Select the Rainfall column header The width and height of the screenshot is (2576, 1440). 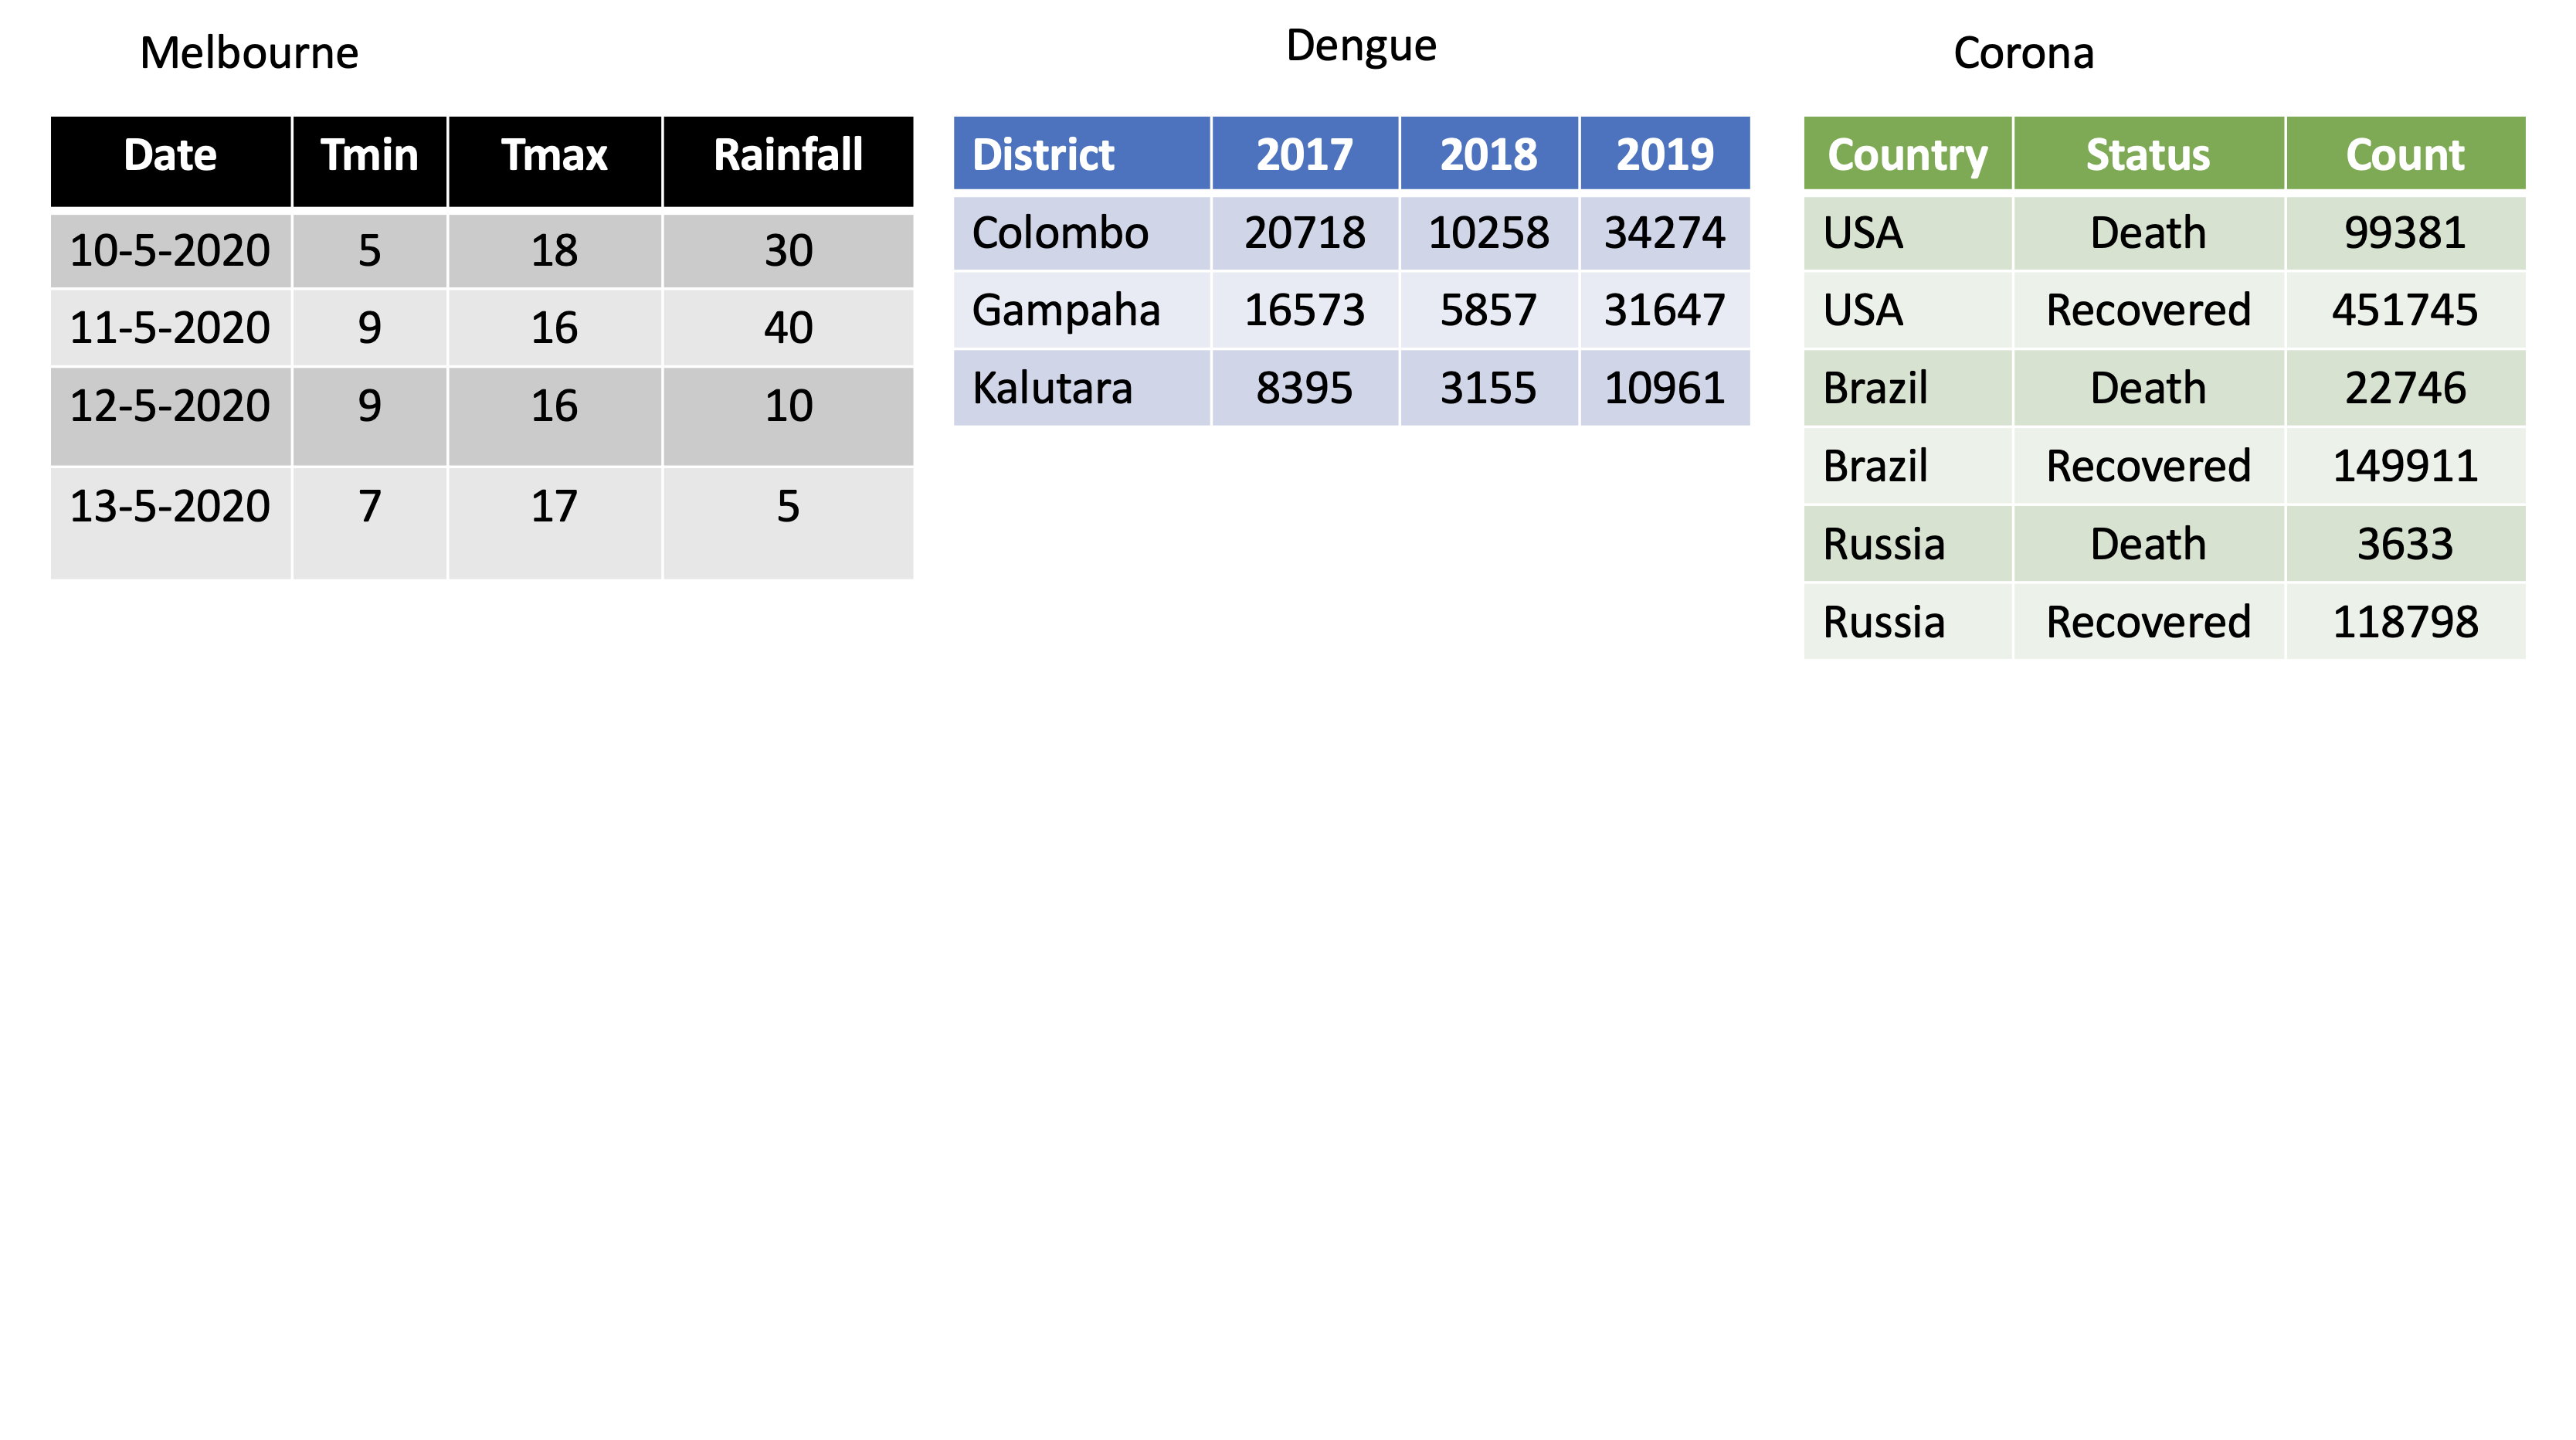[x=788, y=156]
